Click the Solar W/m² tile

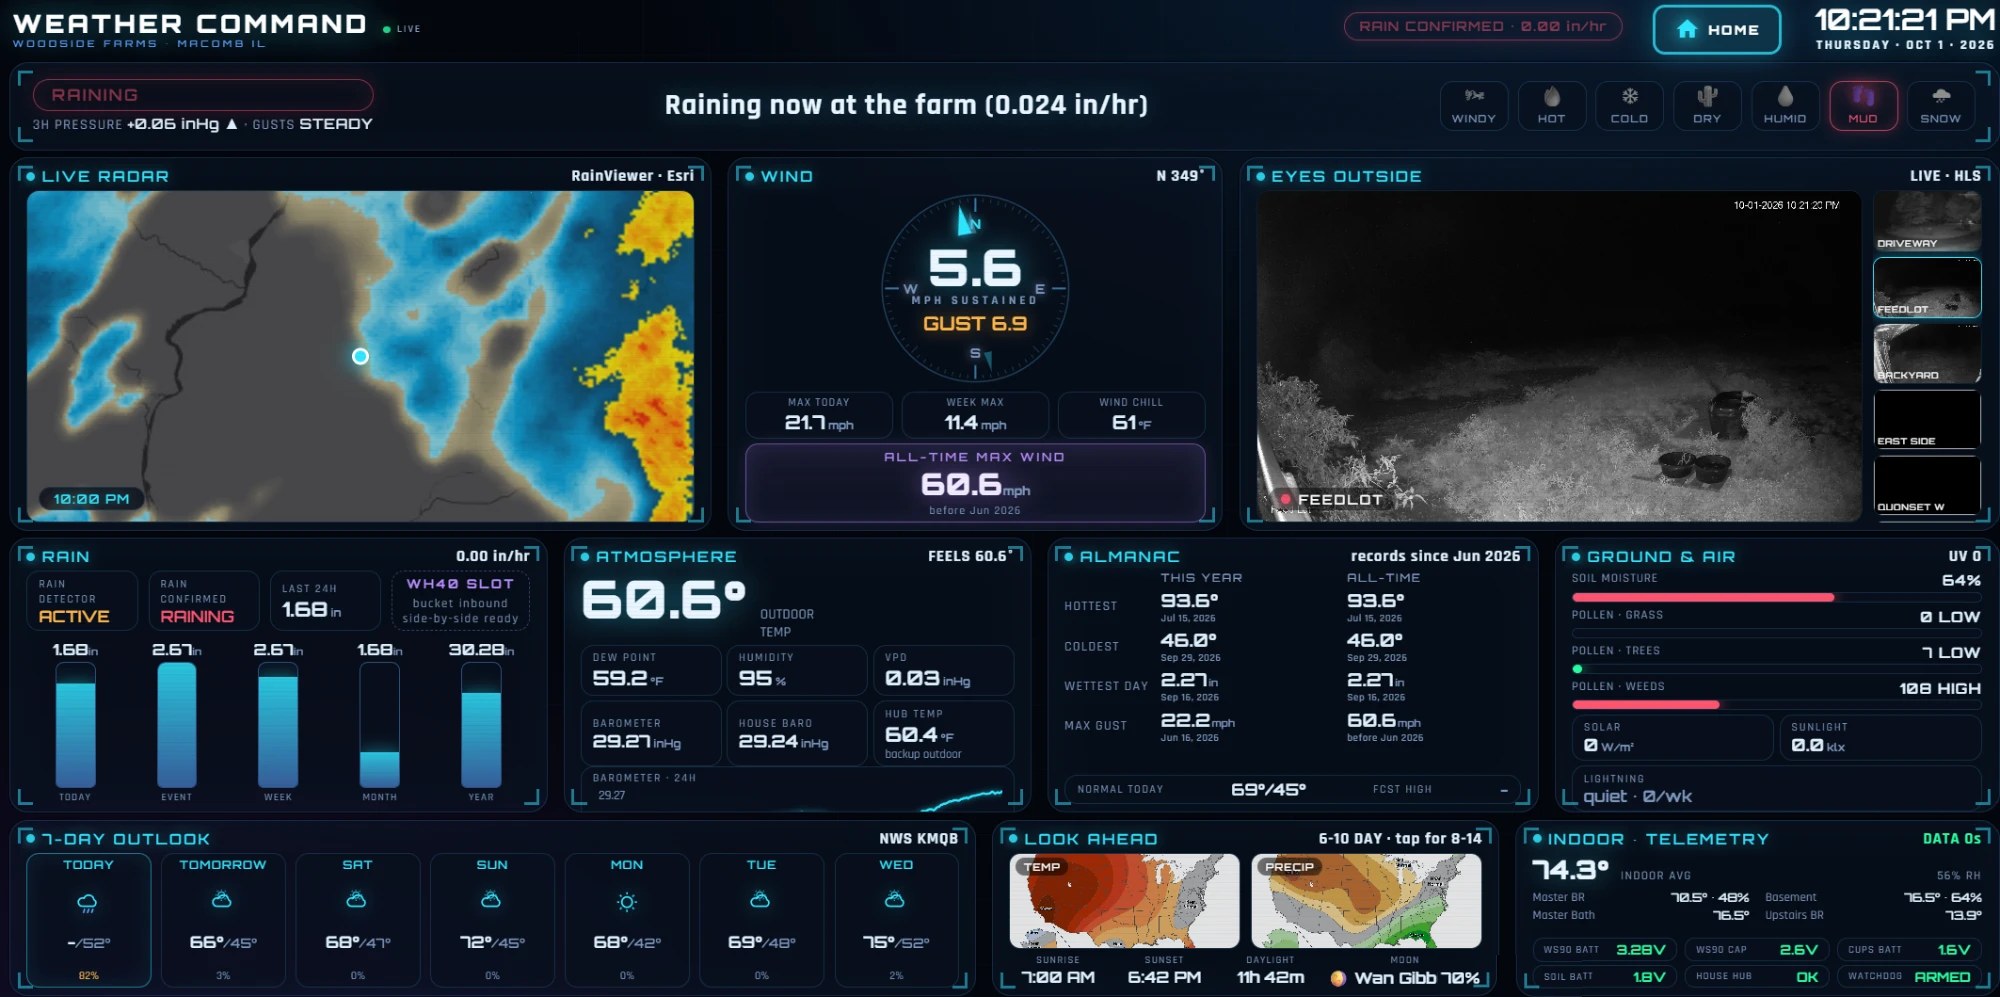1672,738
